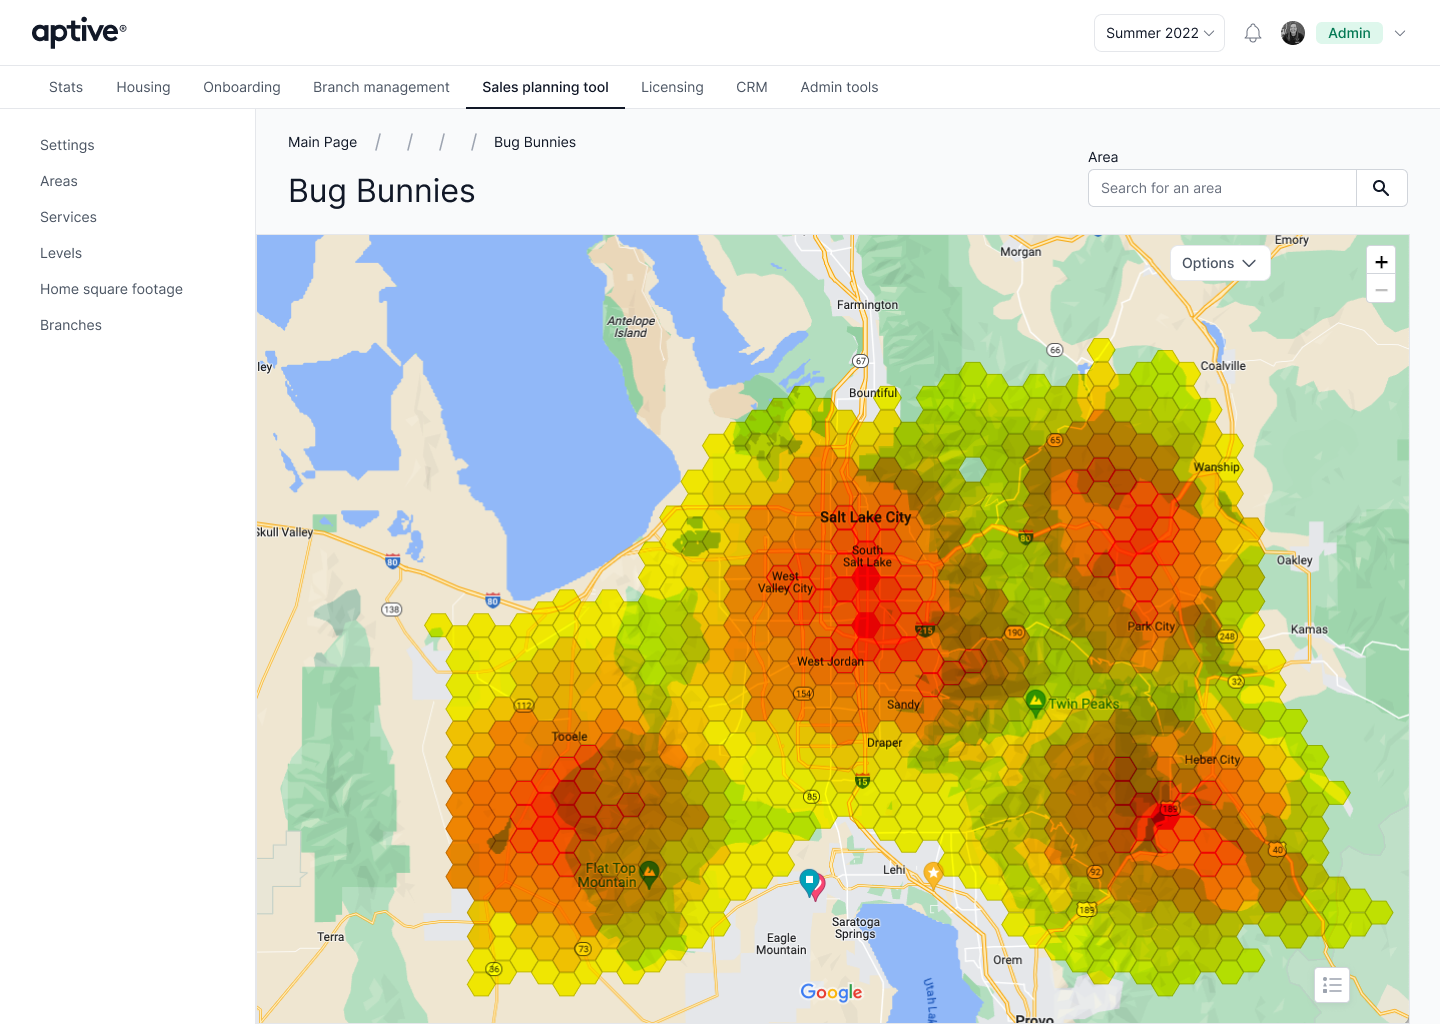Click the Park City map label

(1151, 626)
